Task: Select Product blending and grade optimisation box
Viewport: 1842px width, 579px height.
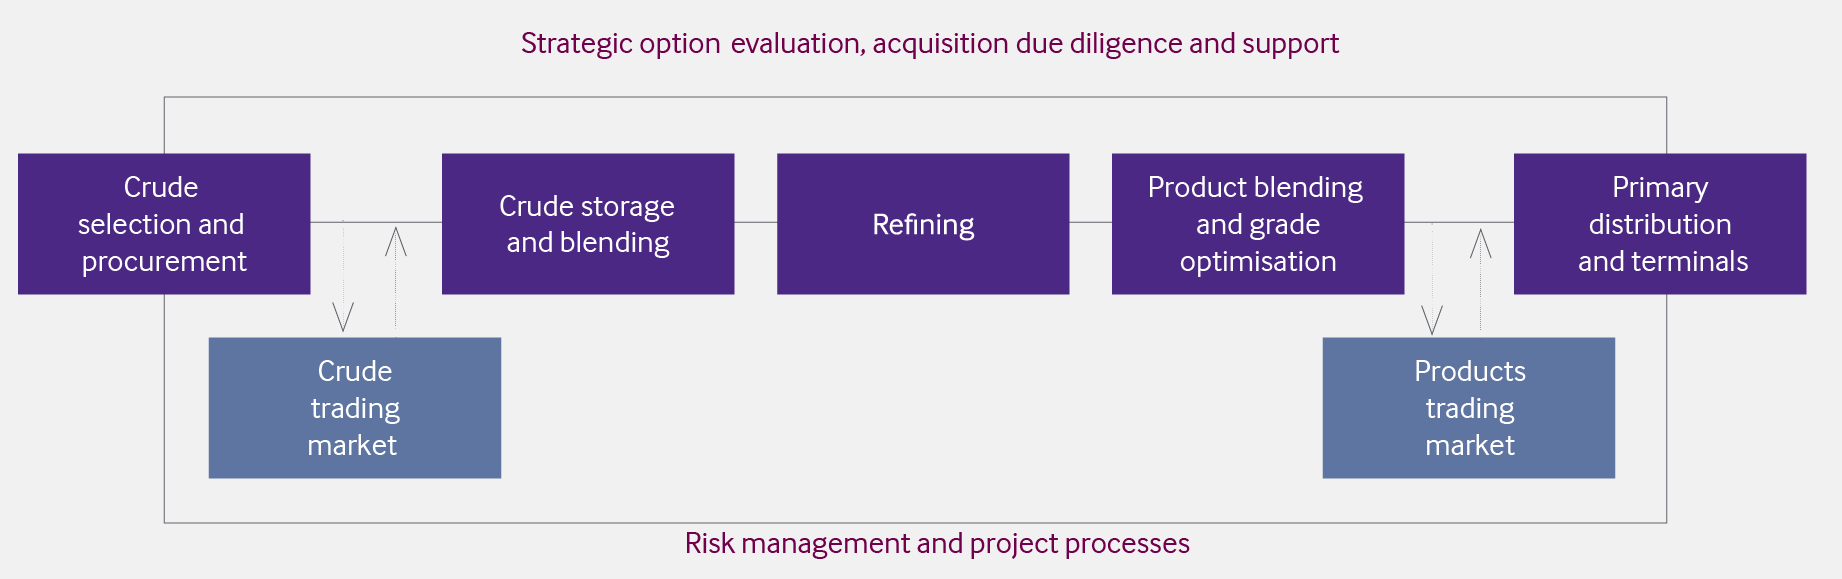Action: click(1258, 224)
